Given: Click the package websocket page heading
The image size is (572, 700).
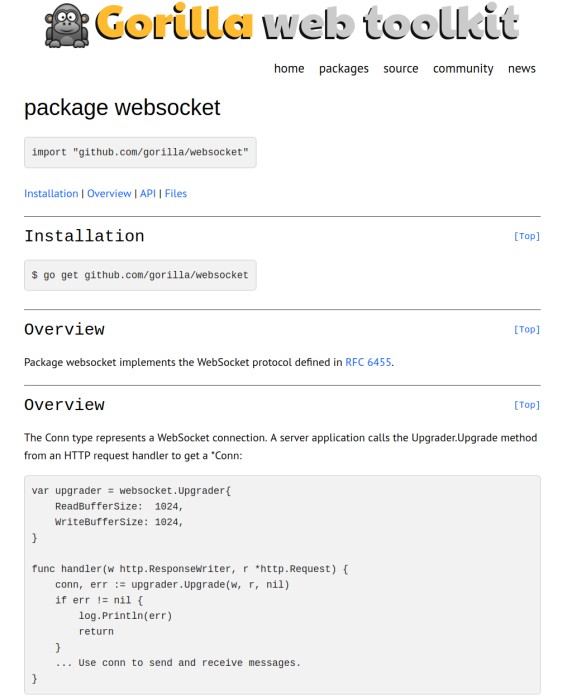Looking at the screenshot, I should 122,108.
